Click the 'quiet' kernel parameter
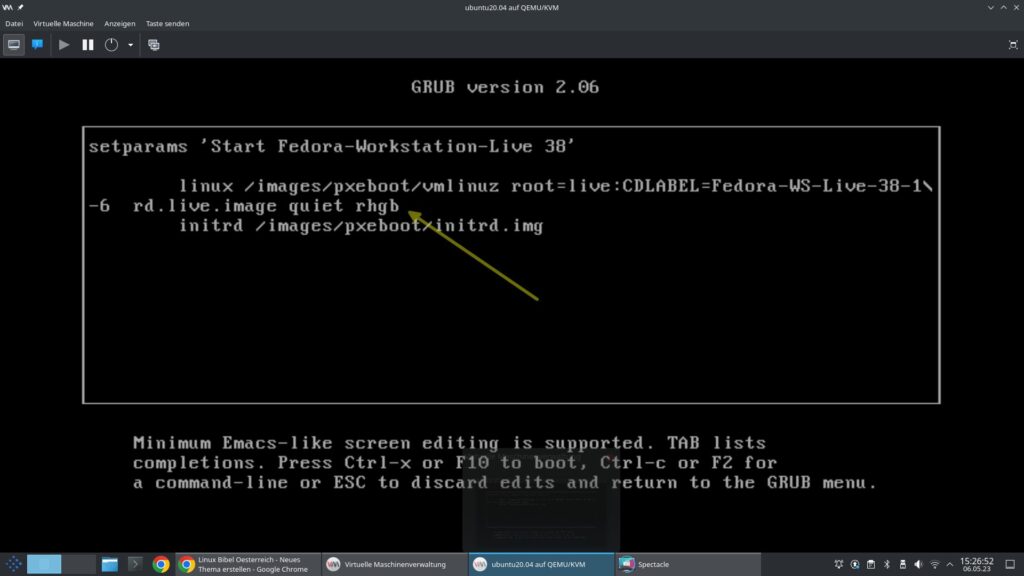1024x576 pixels. 316,206
